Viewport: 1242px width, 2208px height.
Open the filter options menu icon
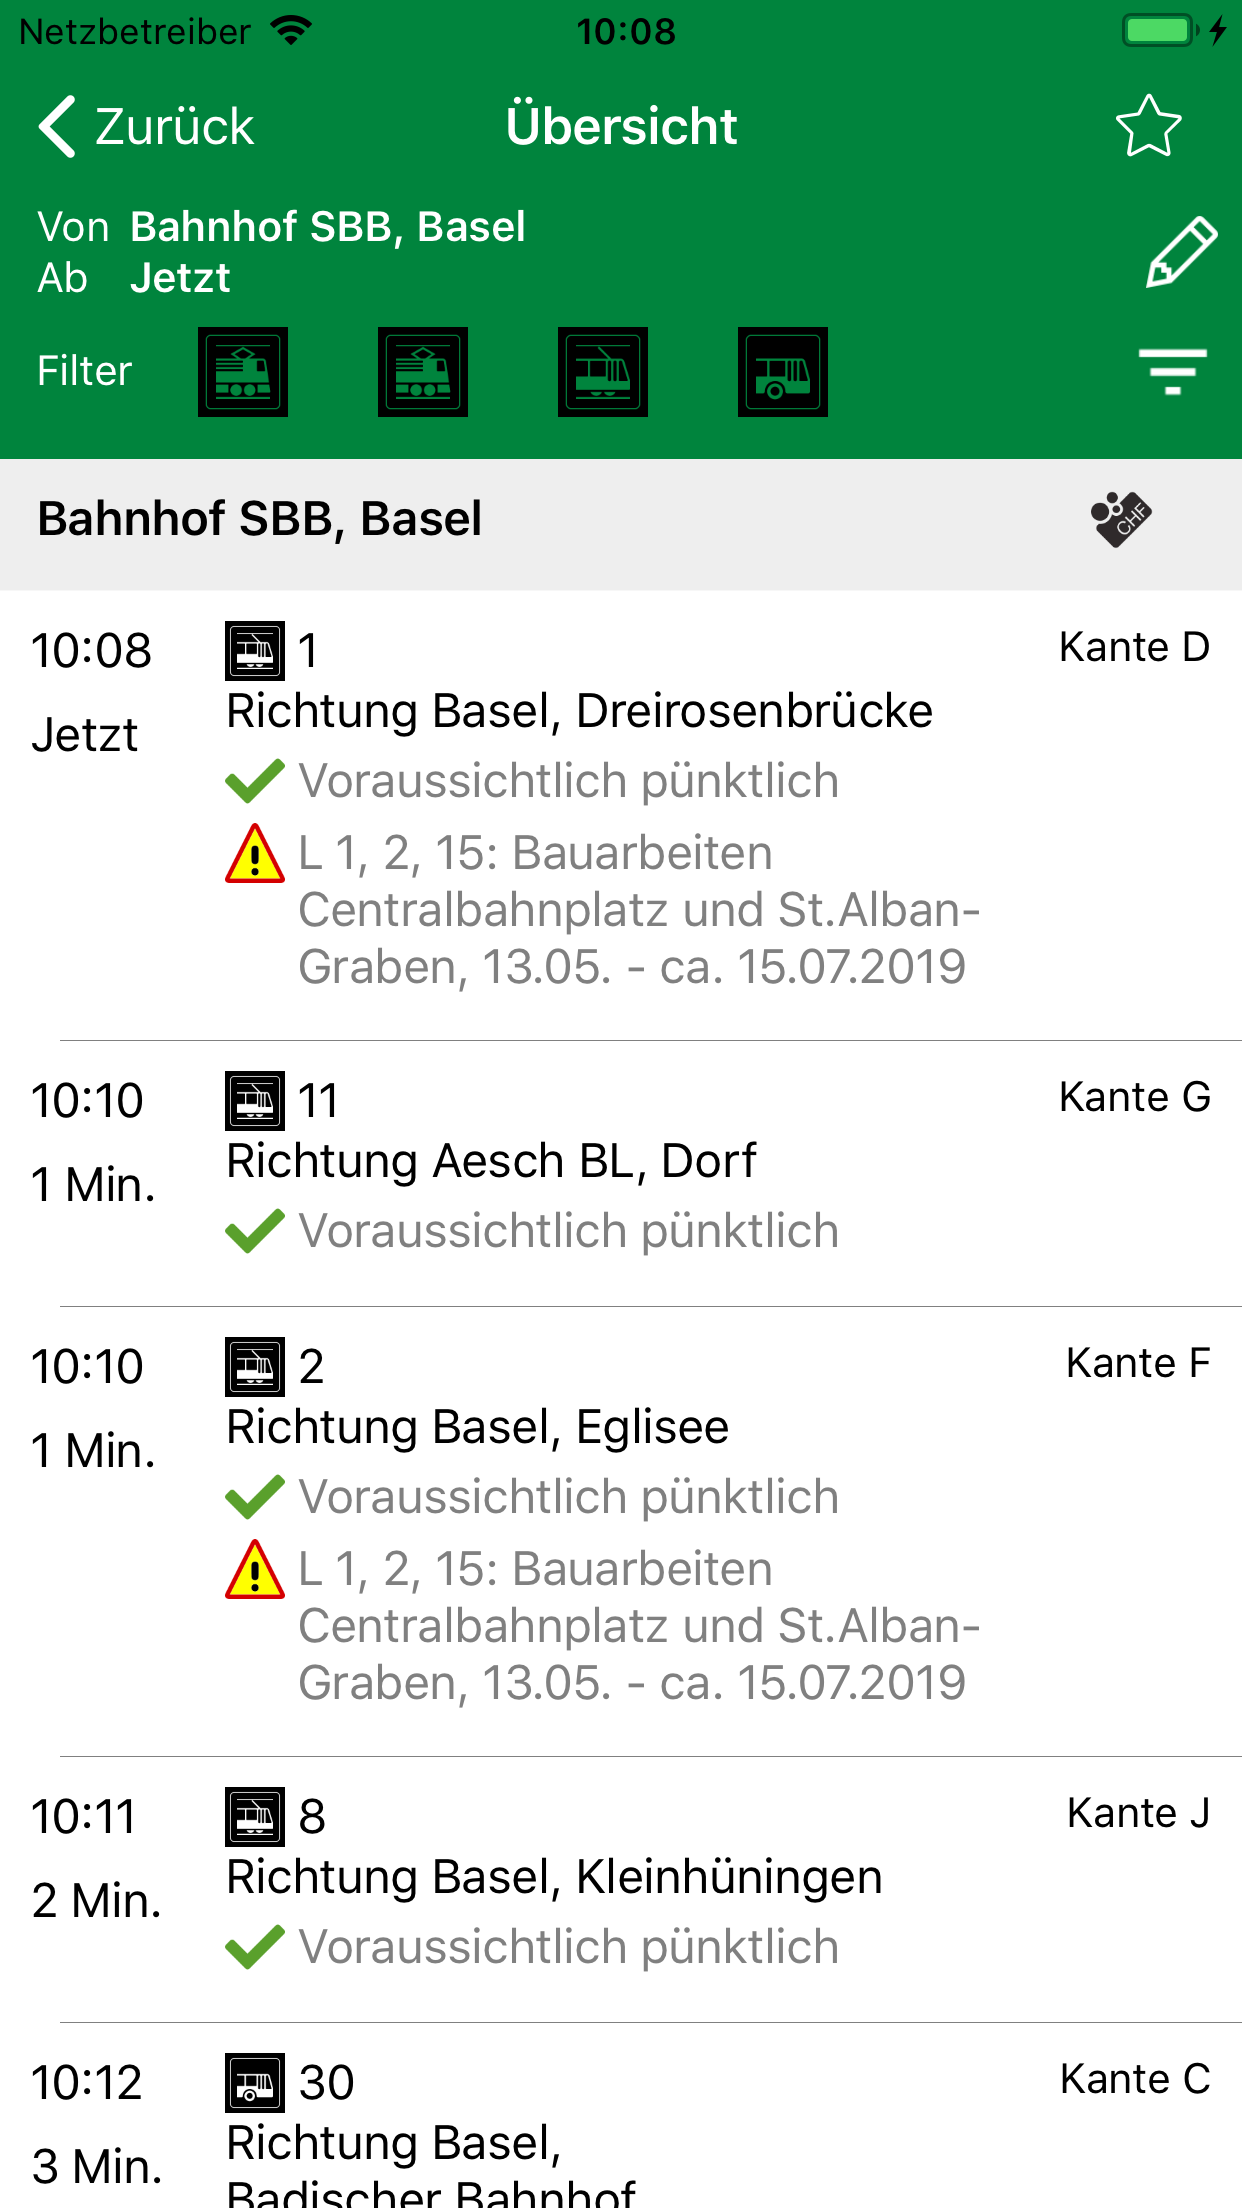tap(1172, 372)
